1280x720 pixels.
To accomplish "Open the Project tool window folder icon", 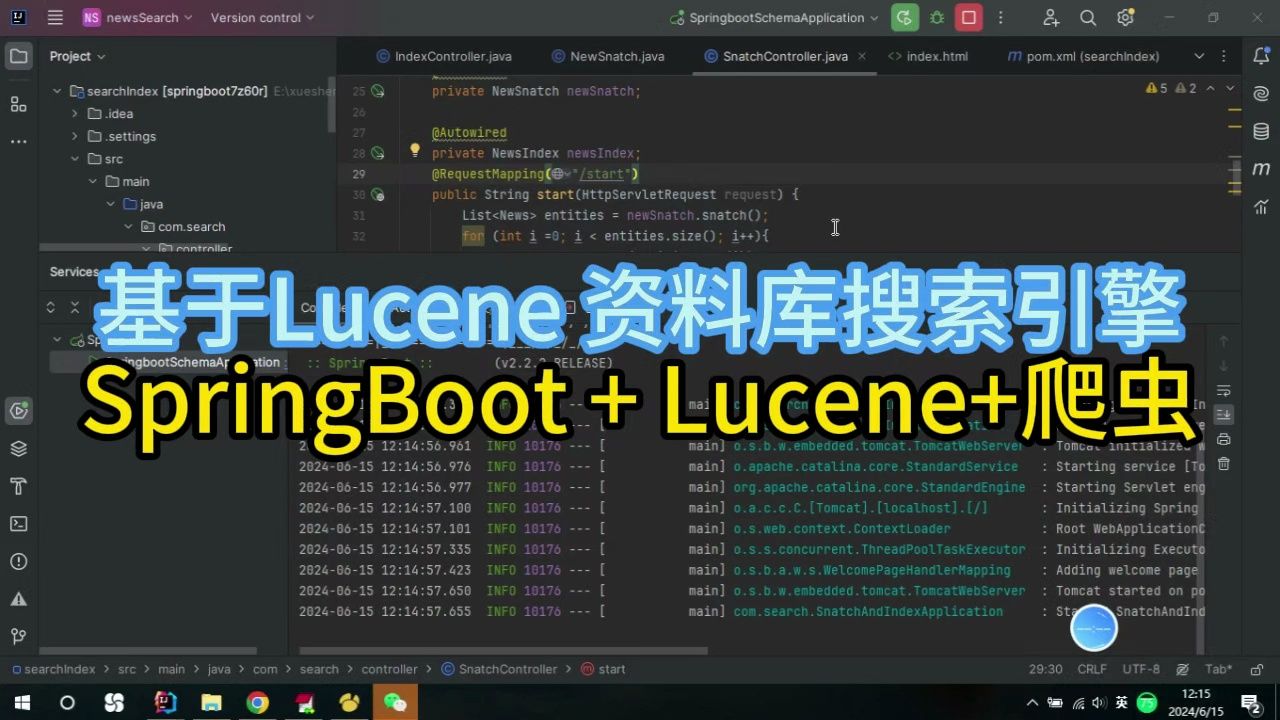I will click(x=18, y=56).
